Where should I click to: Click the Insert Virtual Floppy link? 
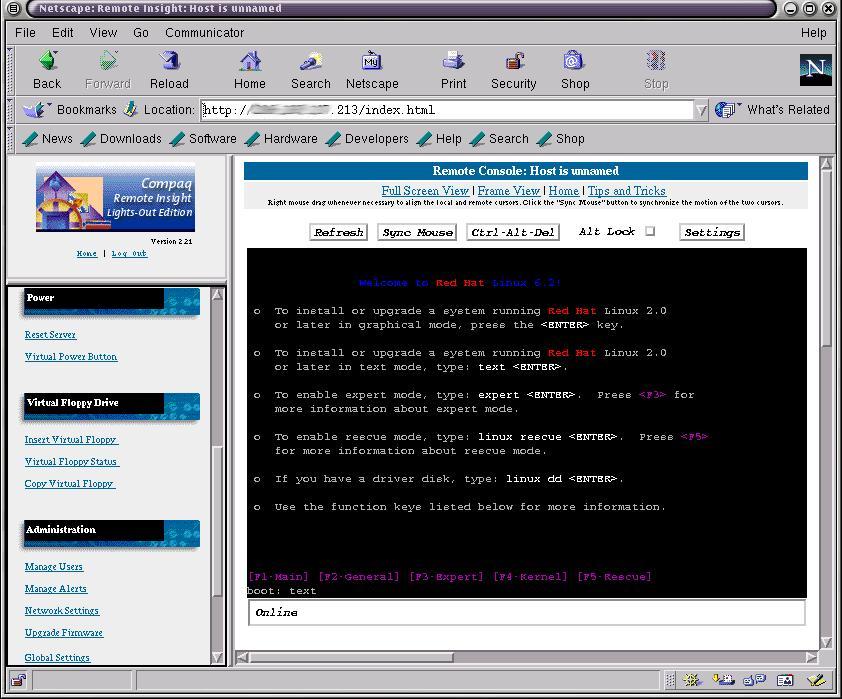coord(70,439)
